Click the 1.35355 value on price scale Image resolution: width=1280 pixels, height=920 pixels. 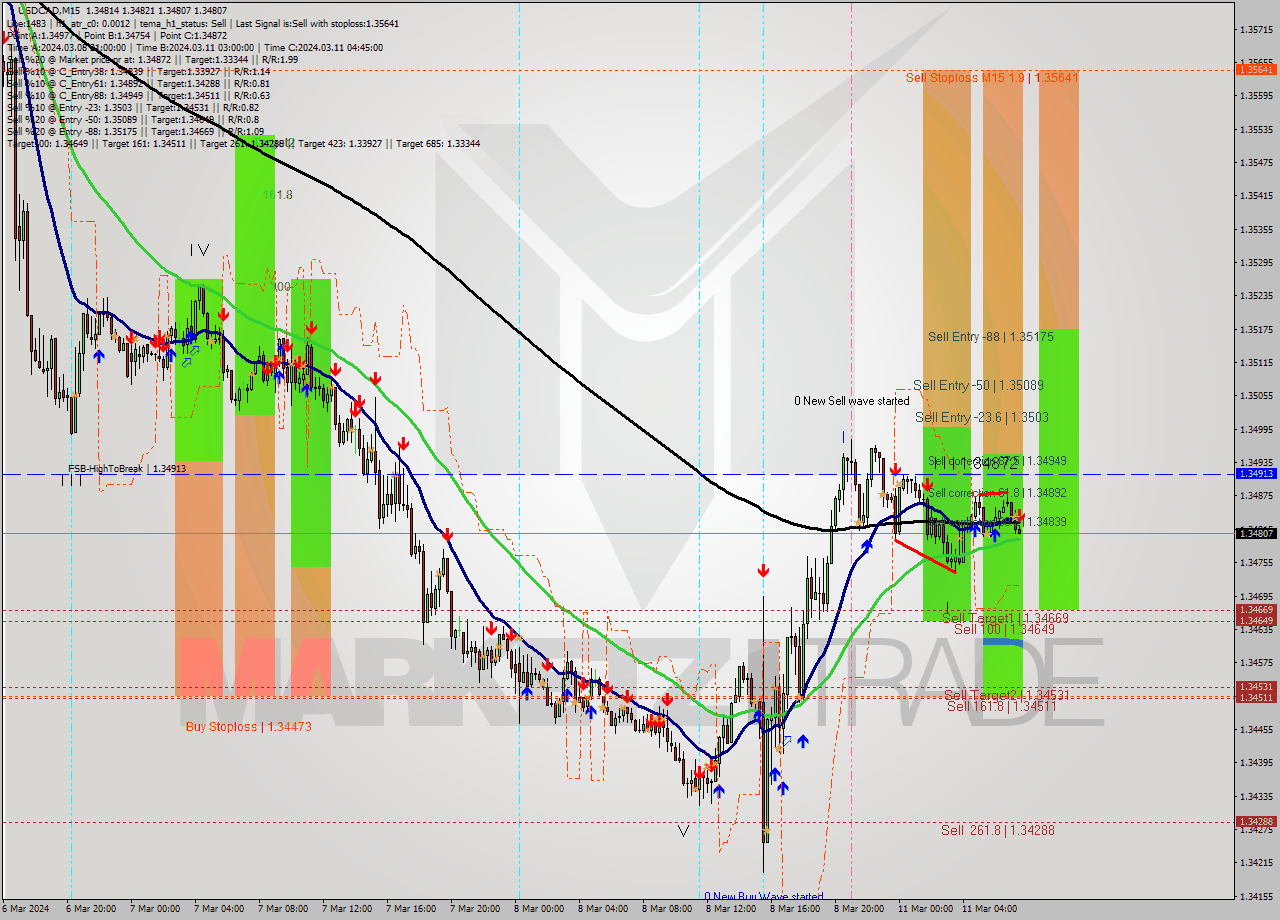coord(1256,229)
